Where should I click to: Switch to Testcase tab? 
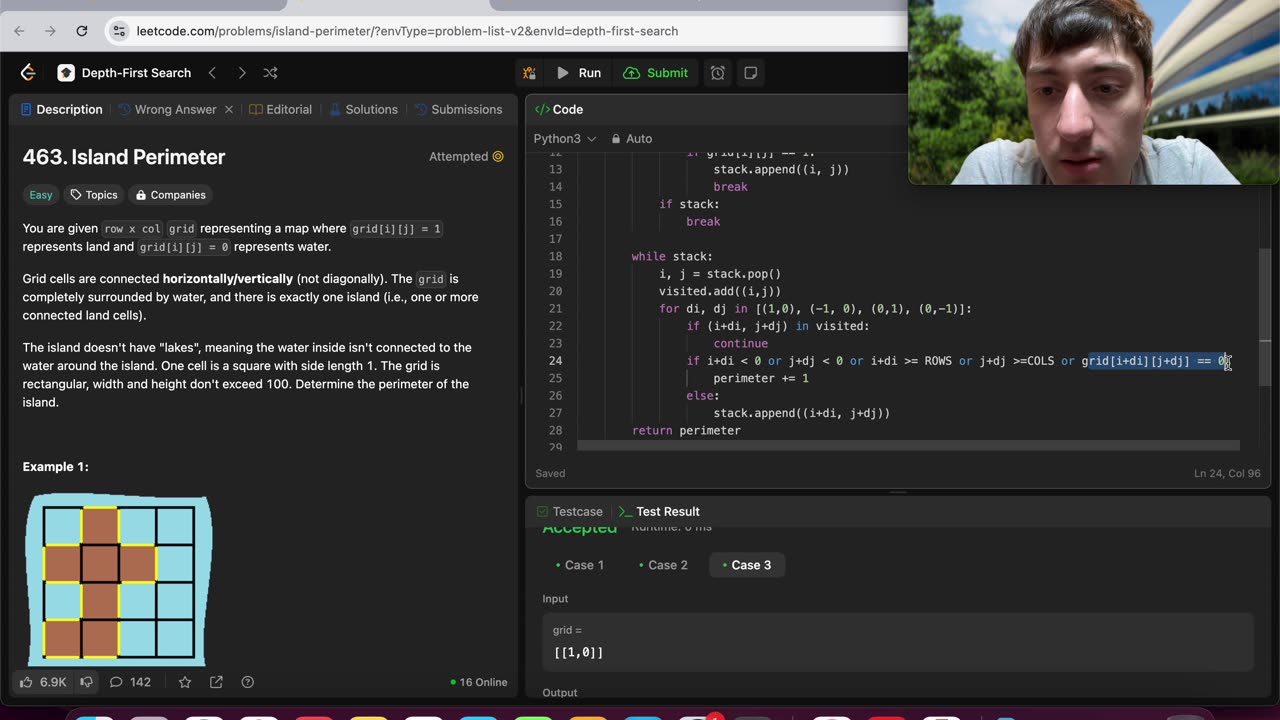568,511
